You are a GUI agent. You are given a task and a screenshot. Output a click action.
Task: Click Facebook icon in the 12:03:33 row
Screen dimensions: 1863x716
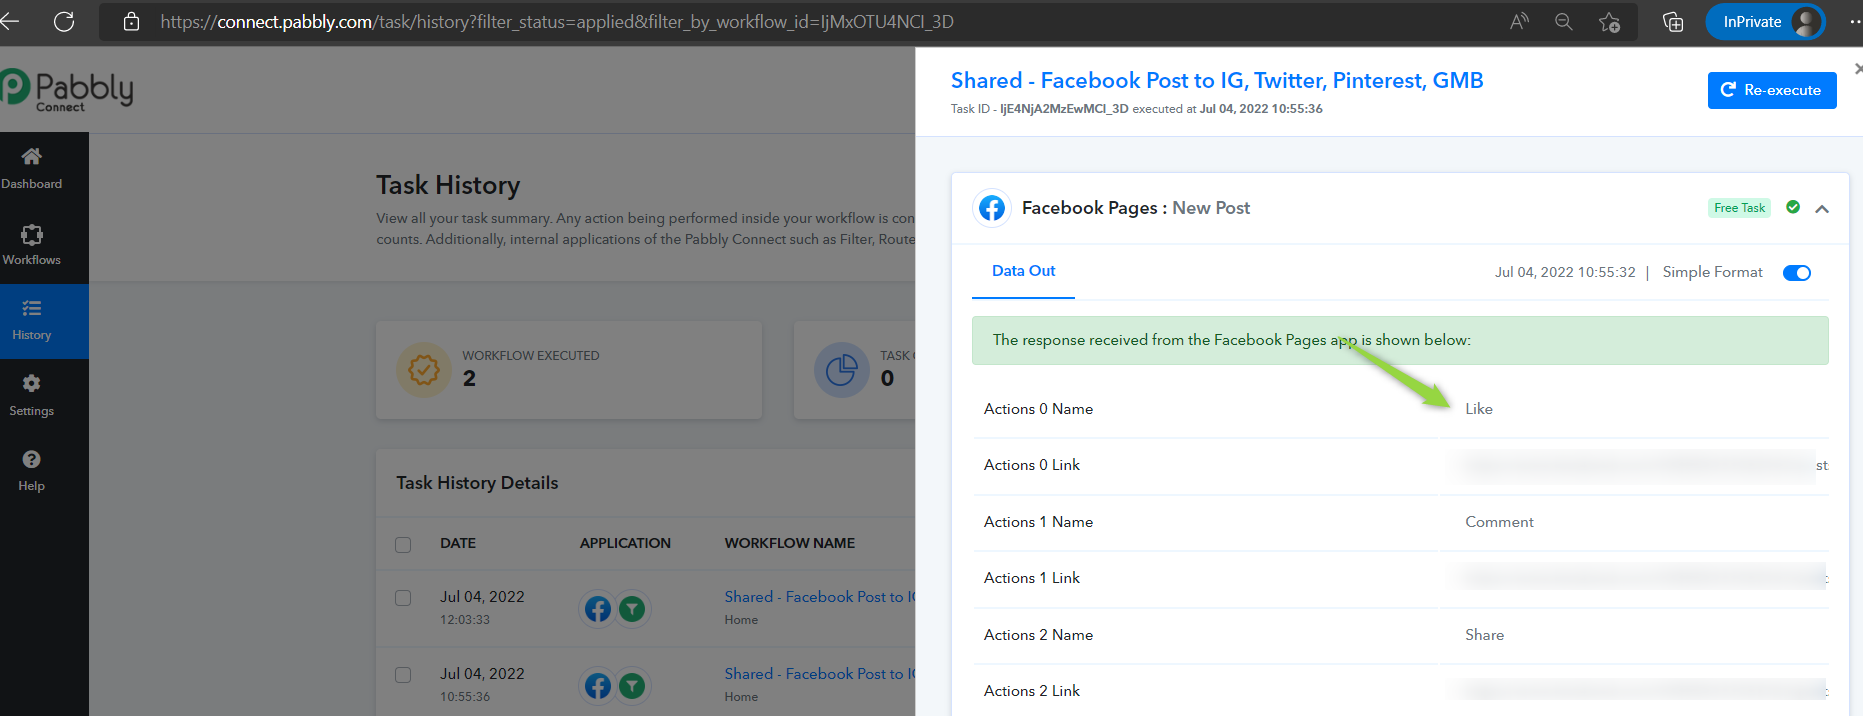(x=598, y=609)
